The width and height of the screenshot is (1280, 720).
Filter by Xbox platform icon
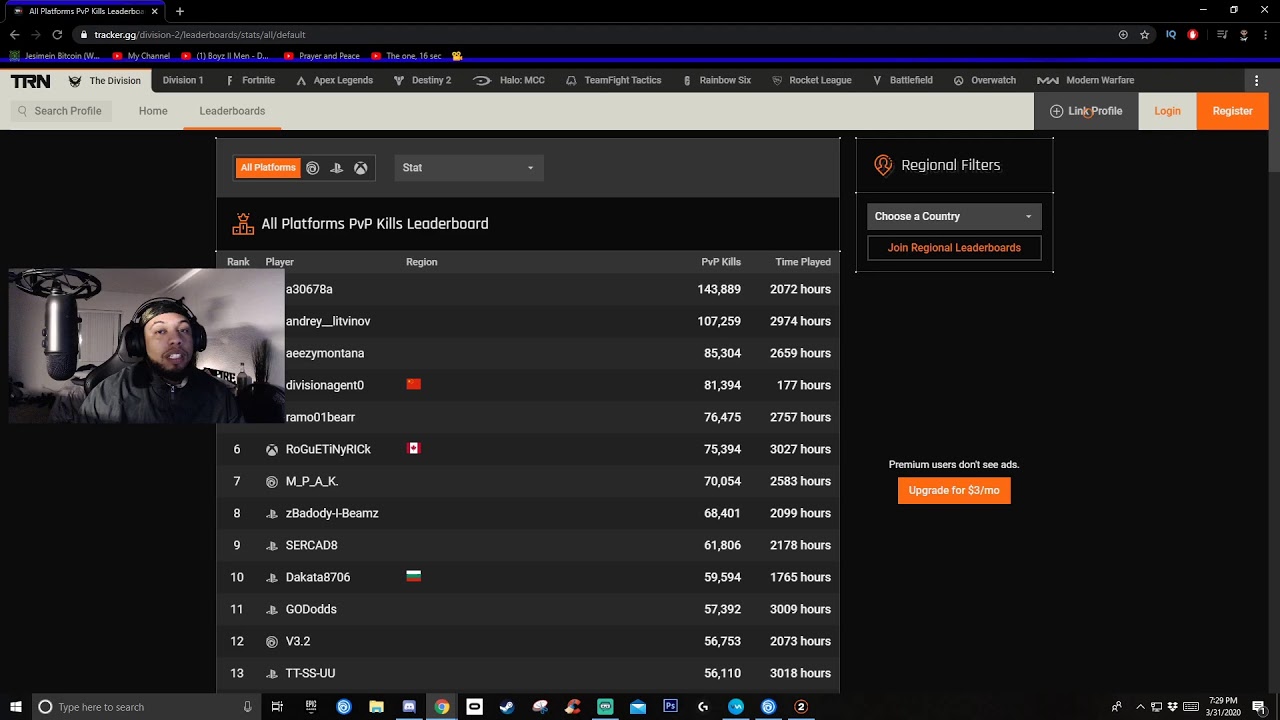tap(361, 168)
